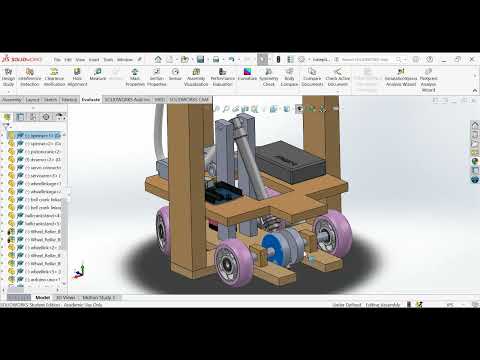480x360 pixels.
Task: Switch to the Layout ribbon tab
Action: tap(32, 100)
